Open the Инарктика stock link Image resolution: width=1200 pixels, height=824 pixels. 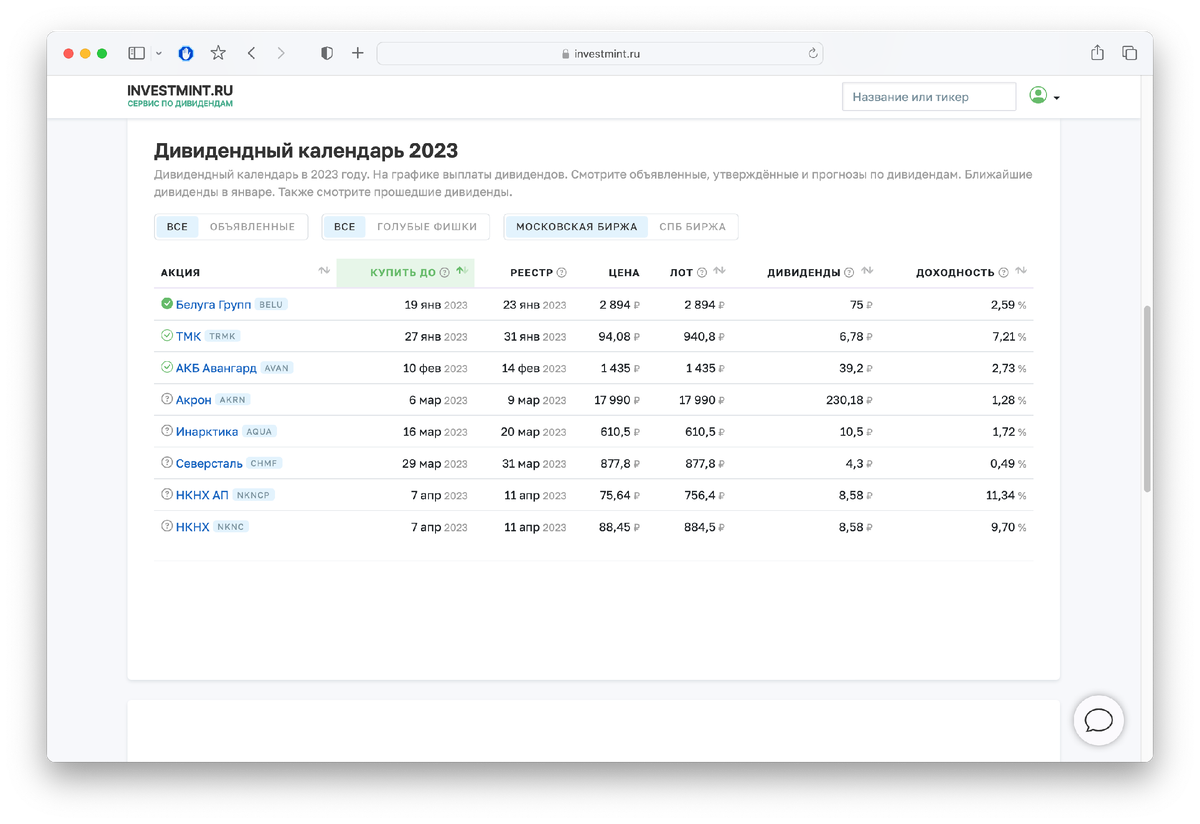click(x=207, y=432)
